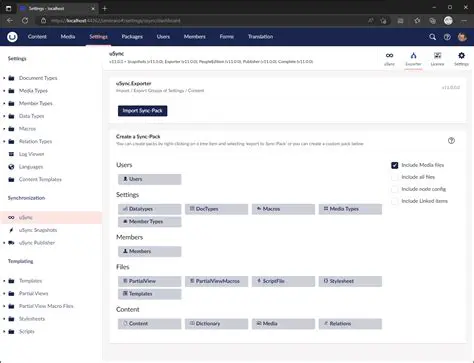Expand the Data Types tree node
Viewport: 474px width, 363px height.
(4, 116)
